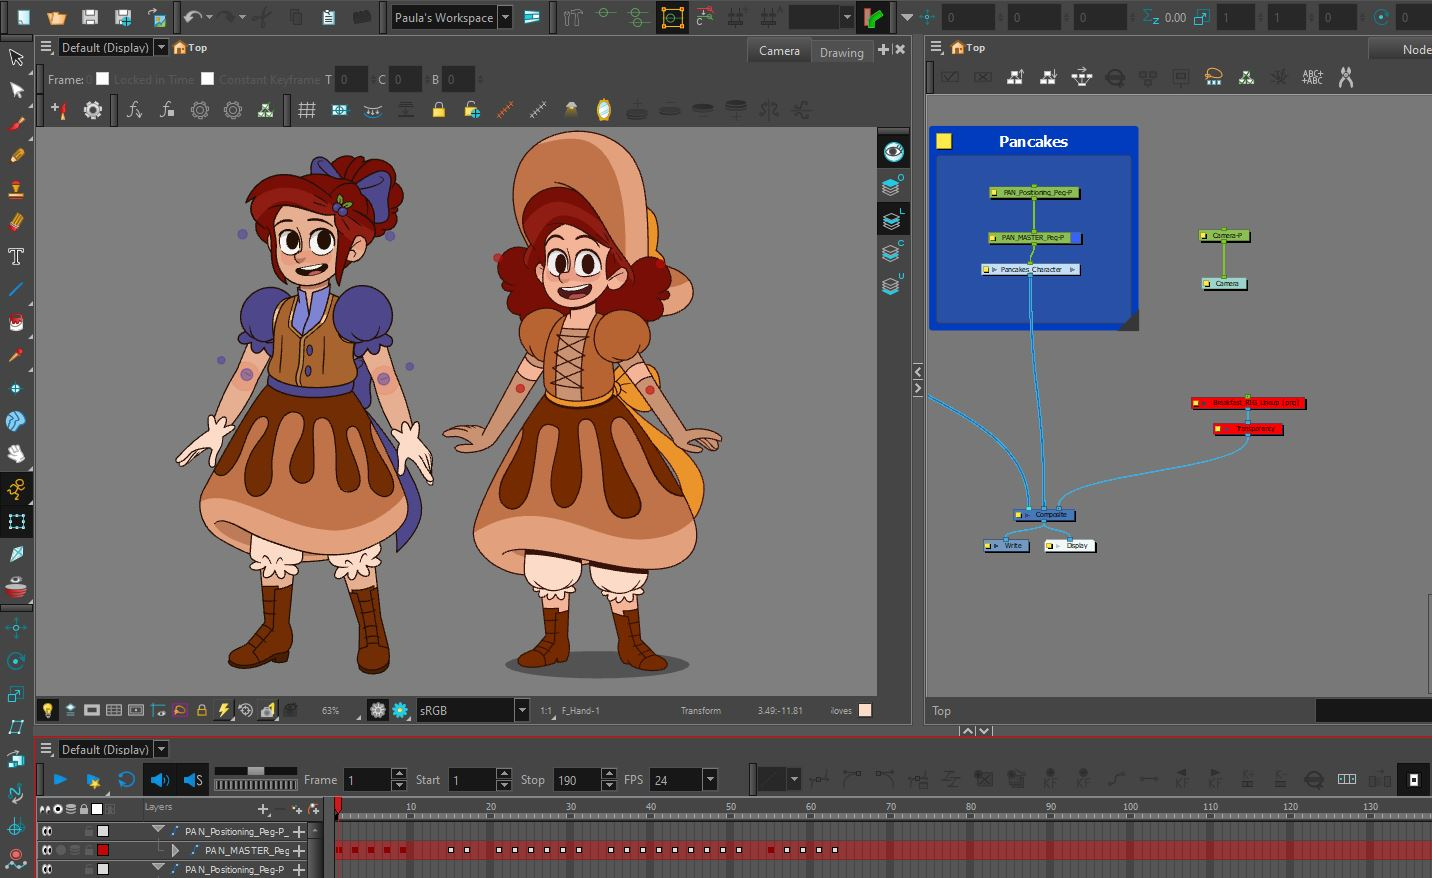The height and width of the screenshot is (878, 1432).
Task: Open the sRGB colour space dropdown
Action: coord(521,710)
